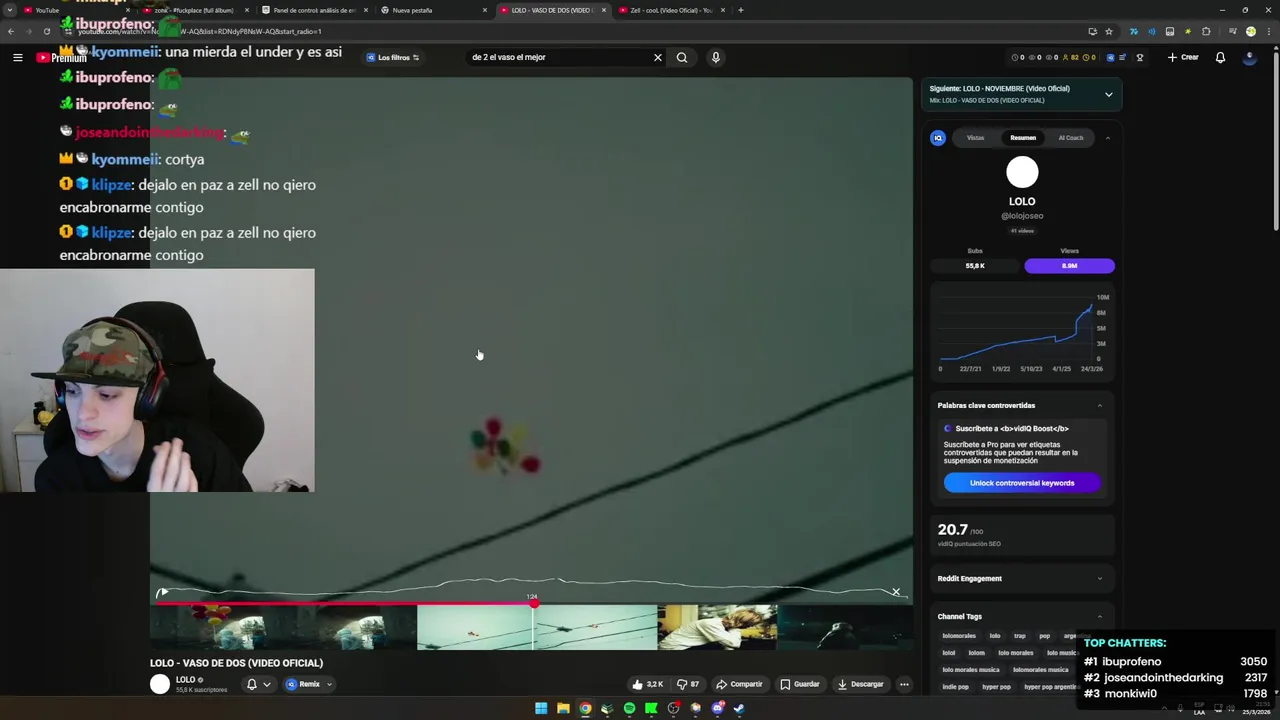Click the red progress bar scrubber handle
1280x720 pixels.
(534, 602)
